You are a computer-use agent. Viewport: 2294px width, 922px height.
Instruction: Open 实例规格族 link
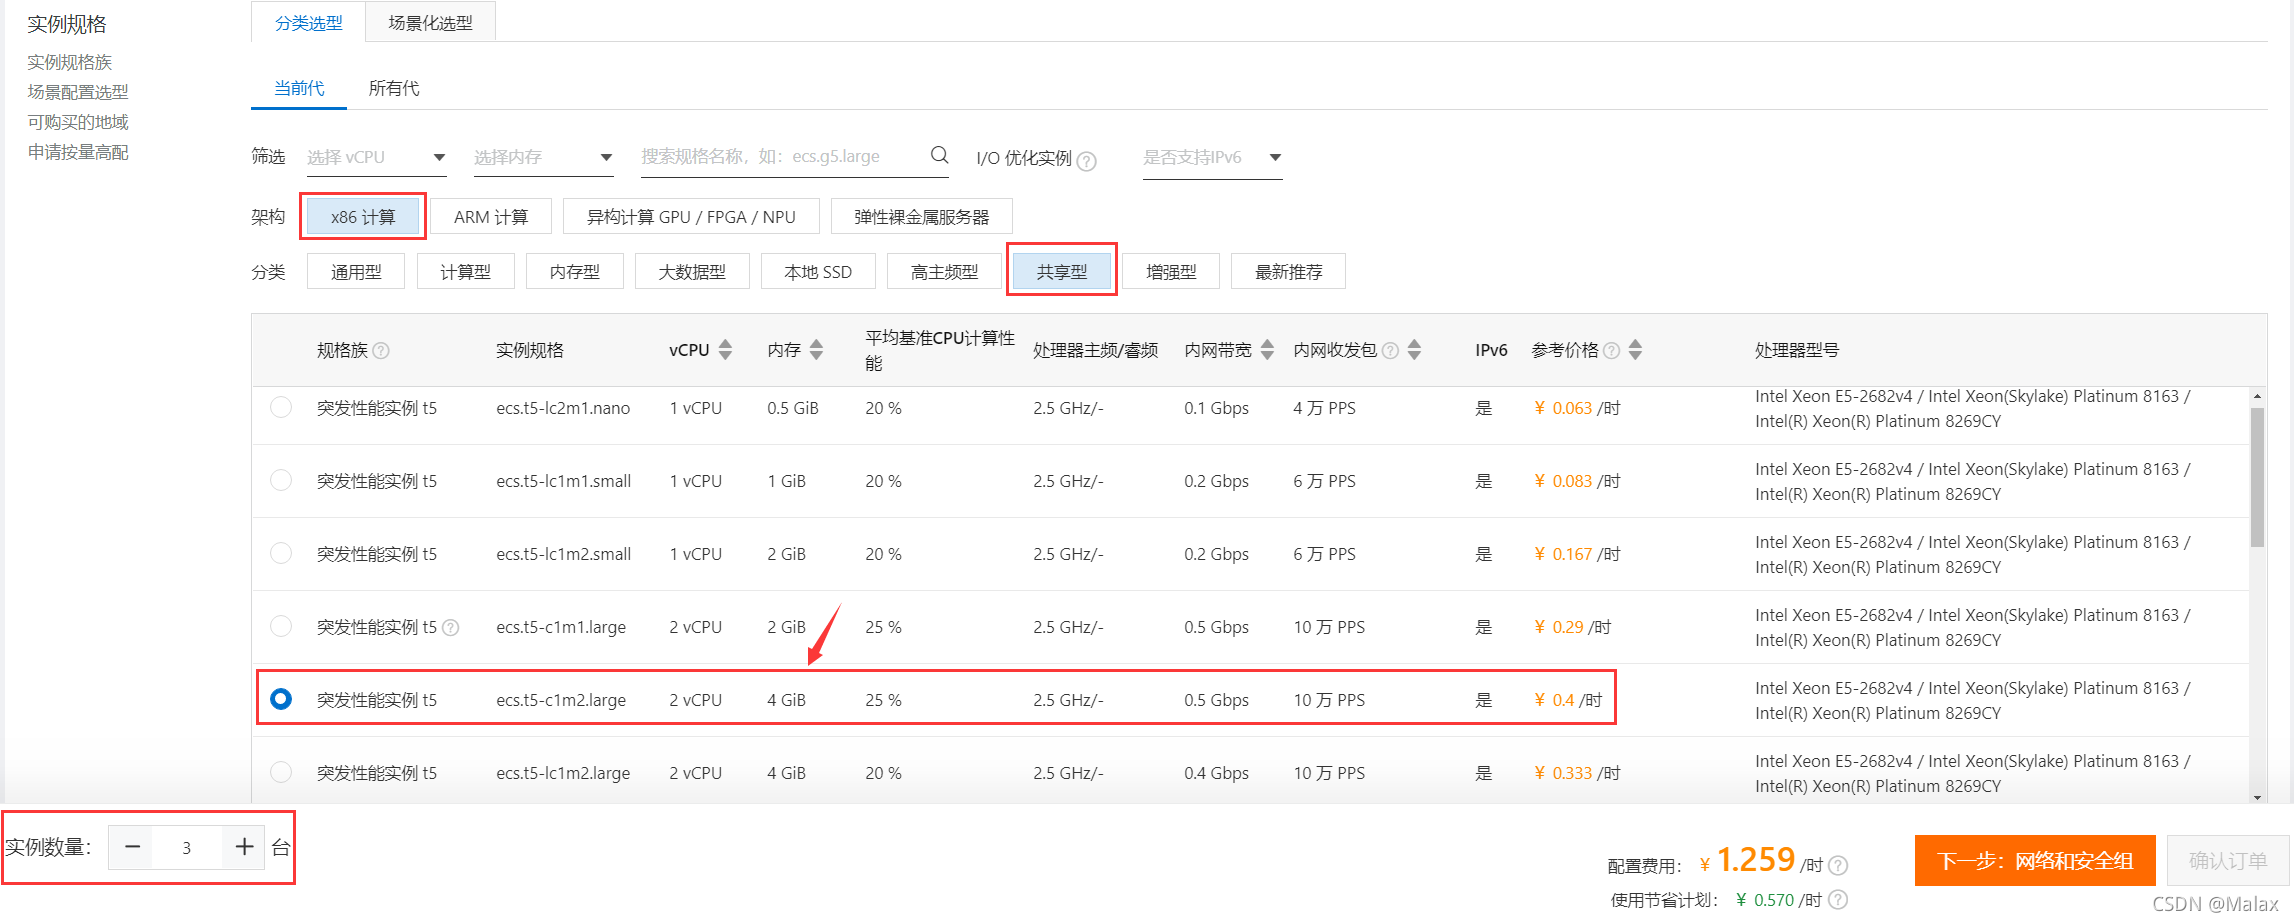click(70, 62)
